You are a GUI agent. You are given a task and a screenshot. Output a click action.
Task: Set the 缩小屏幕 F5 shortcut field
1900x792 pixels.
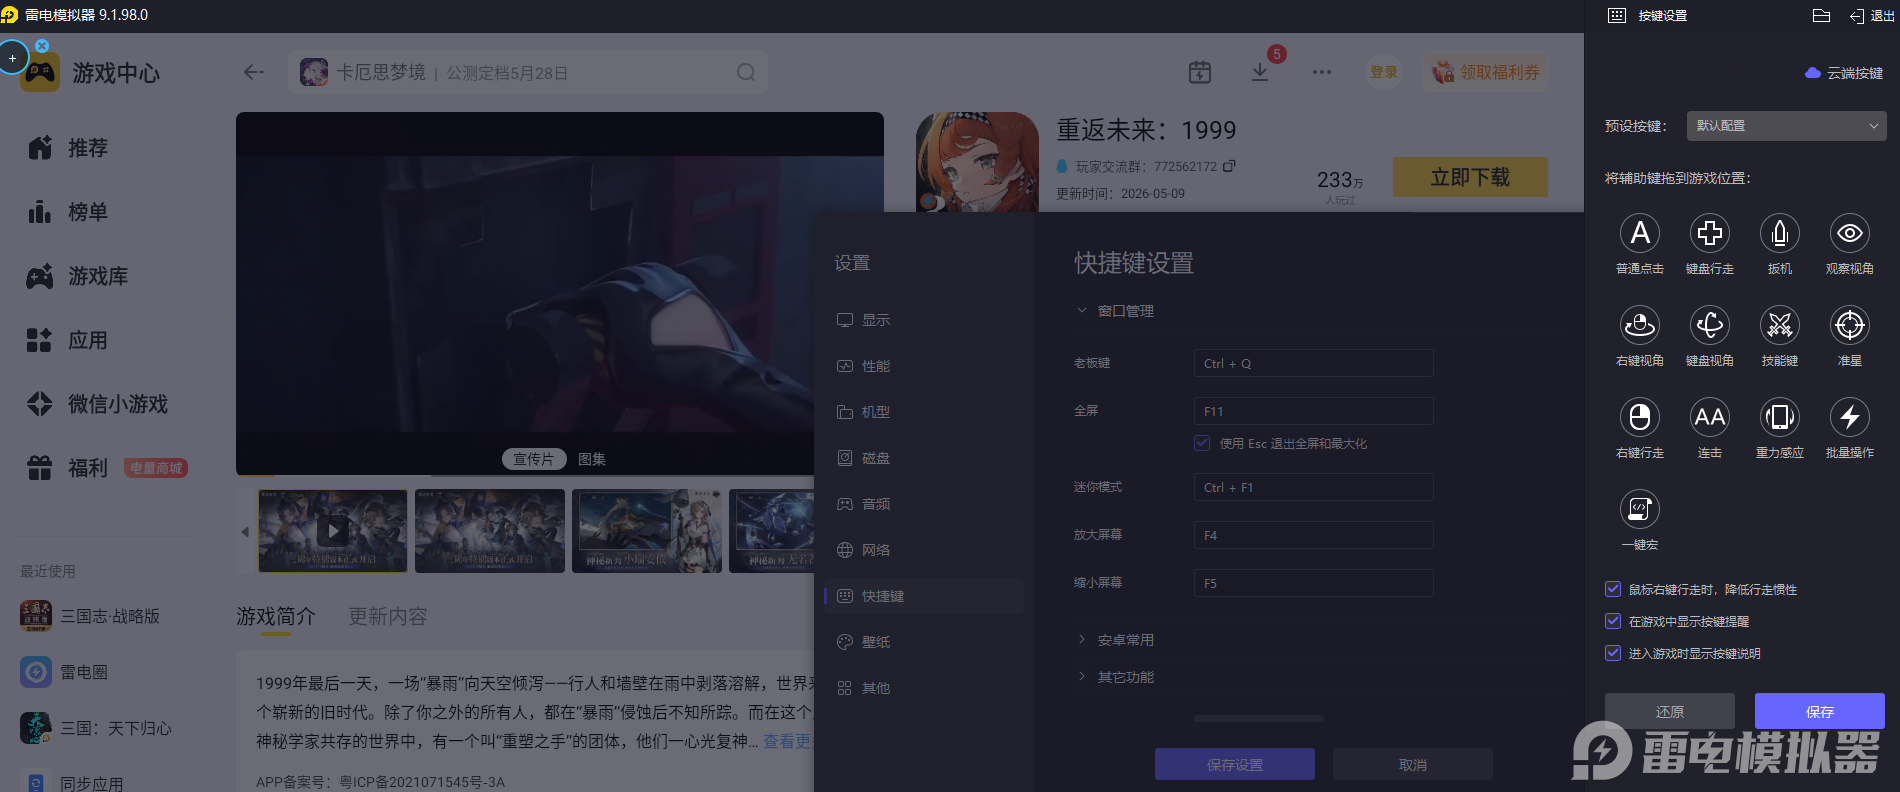click(x=1313, y=583)
